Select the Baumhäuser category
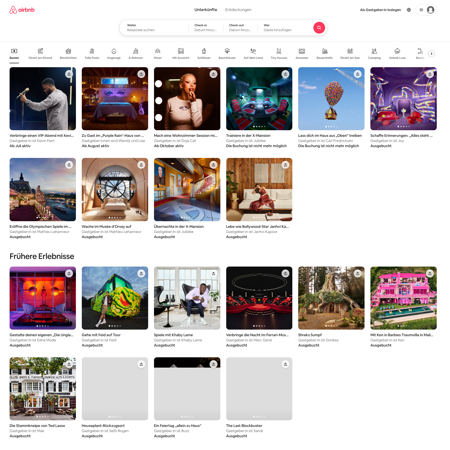Image resolution: width=450 pixels, height=450 pixels. coord(227,54)
